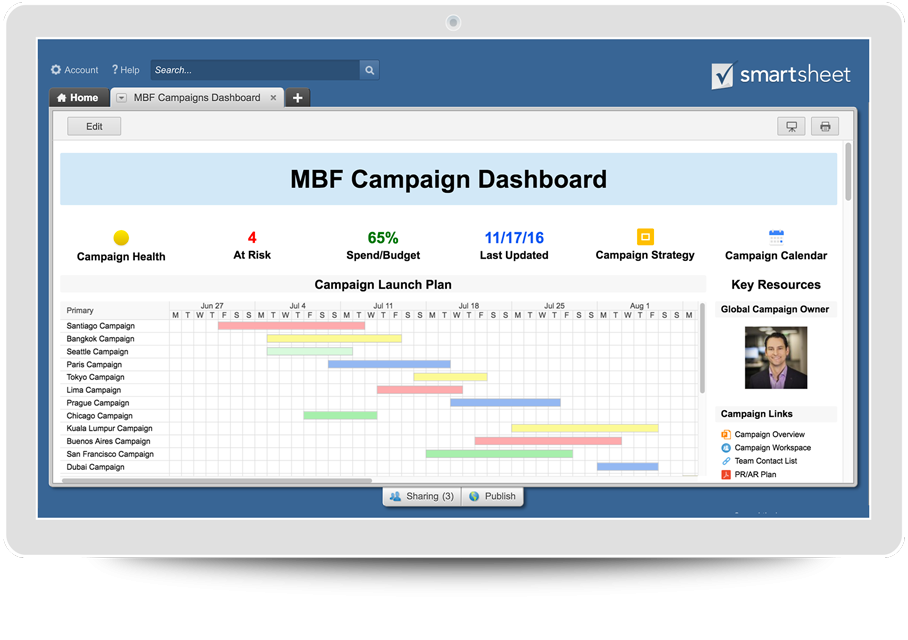Click the yellow Campaign Health indicator

click(121, 238)
